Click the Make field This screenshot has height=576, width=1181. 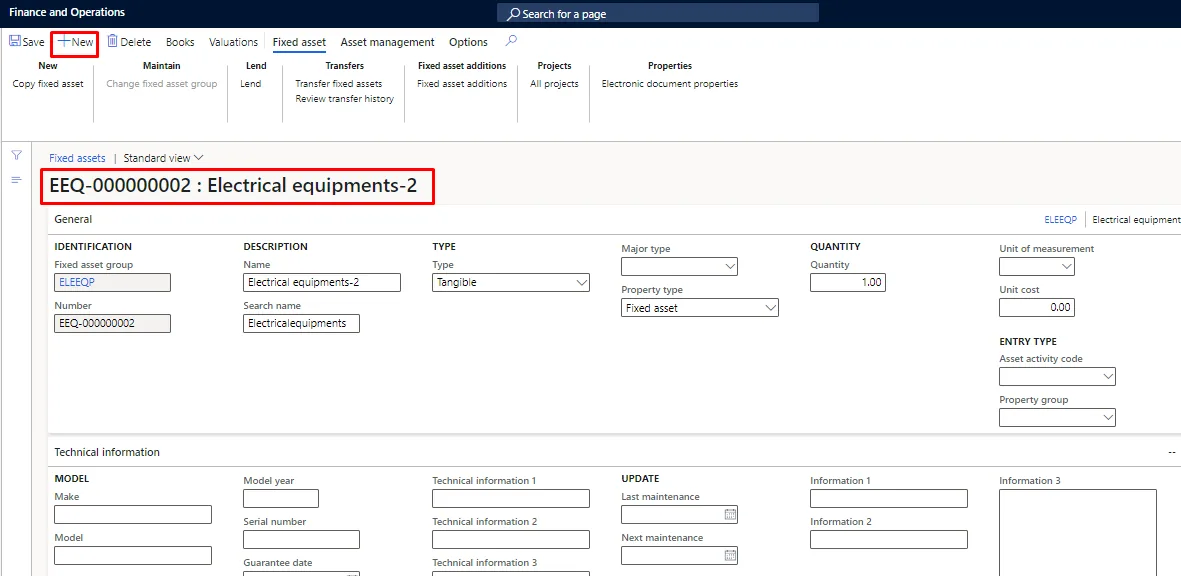tap(133, 514)
